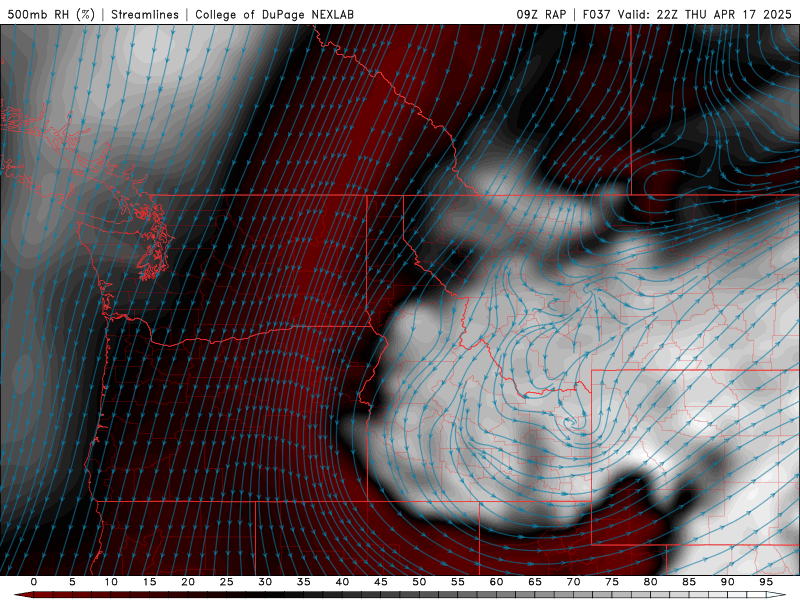Viewport: 800px width, 600px height.
Task: Click the colorbar label "35"
Action: 304,582
